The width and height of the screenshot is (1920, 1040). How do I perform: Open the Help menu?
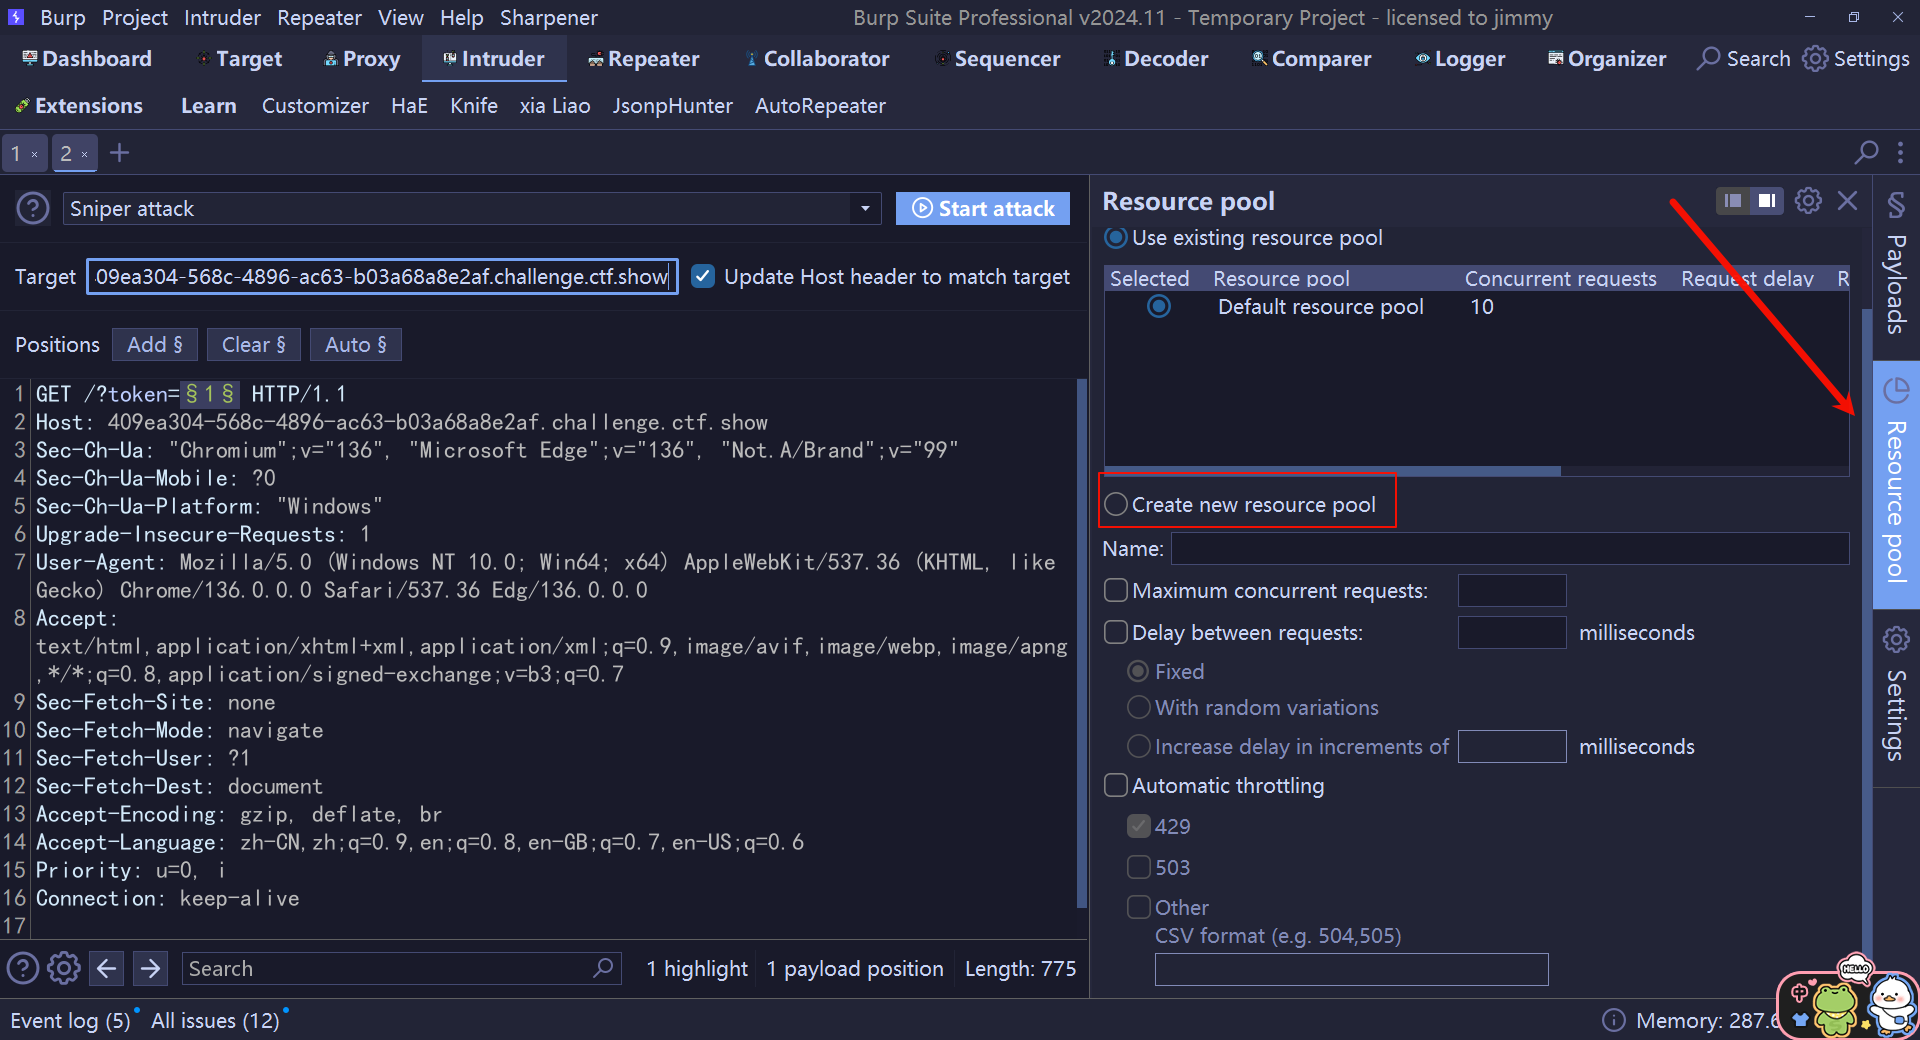[x=462, y=17]
